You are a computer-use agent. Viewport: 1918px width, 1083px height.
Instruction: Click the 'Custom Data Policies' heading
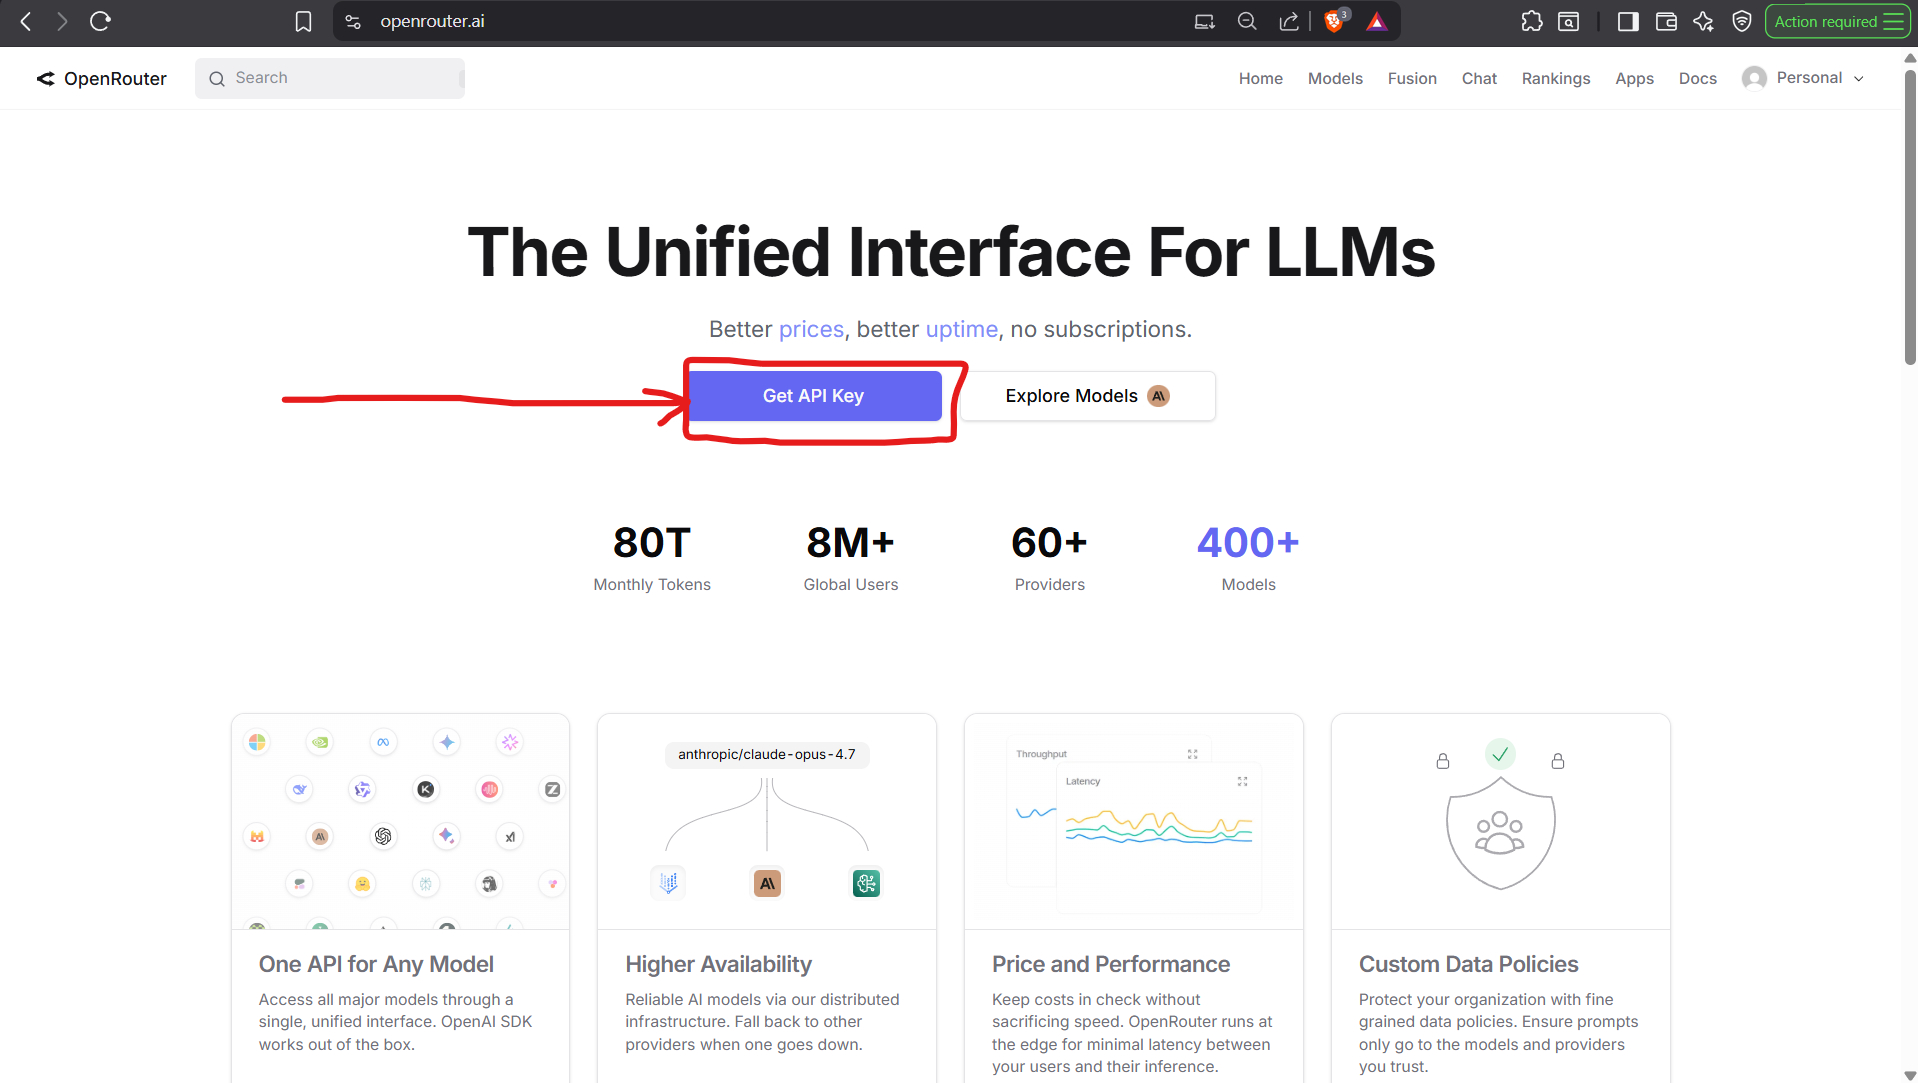(x=1468, y=964)
